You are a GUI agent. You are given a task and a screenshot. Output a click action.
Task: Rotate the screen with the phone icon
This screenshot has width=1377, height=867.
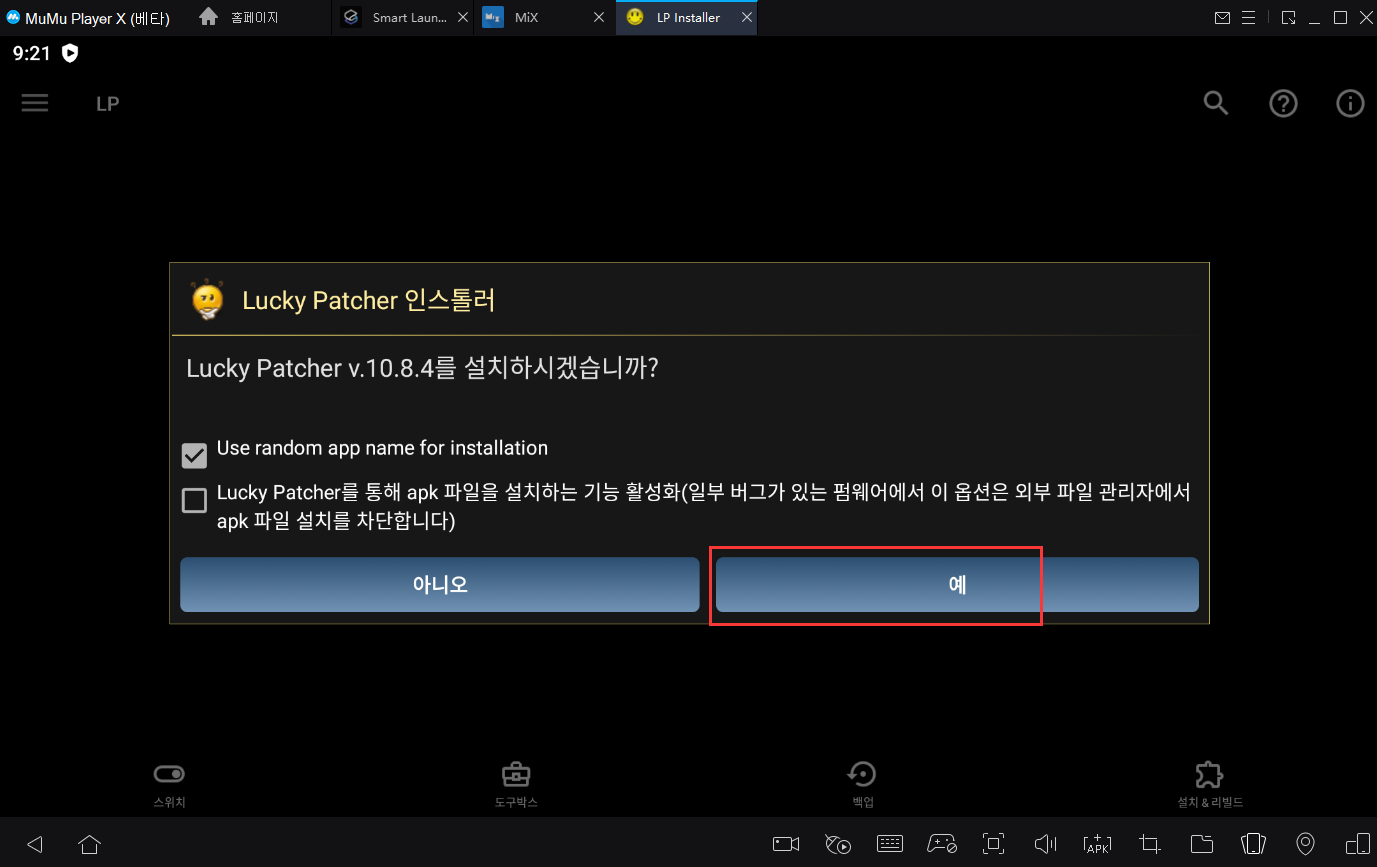click(x=1253, y=844)
